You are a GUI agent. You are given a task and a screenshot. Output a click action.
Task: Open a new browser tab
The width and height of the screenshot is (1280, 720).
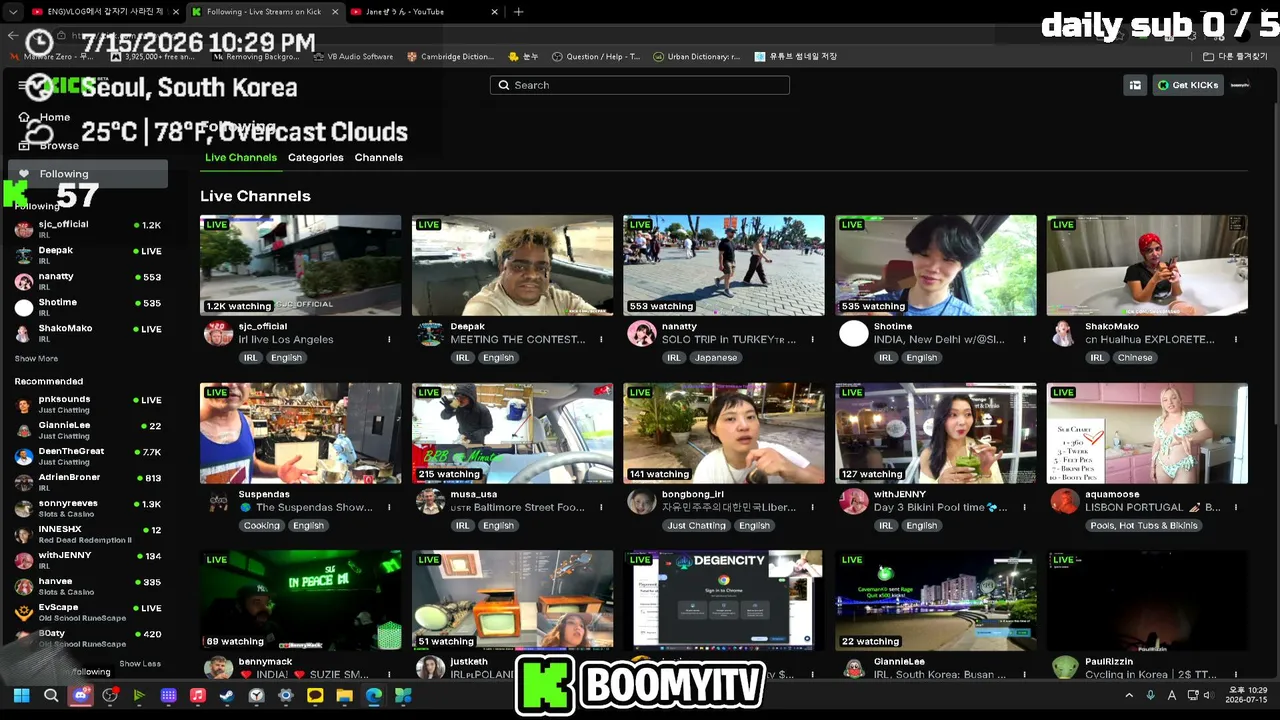pos(518,12)
